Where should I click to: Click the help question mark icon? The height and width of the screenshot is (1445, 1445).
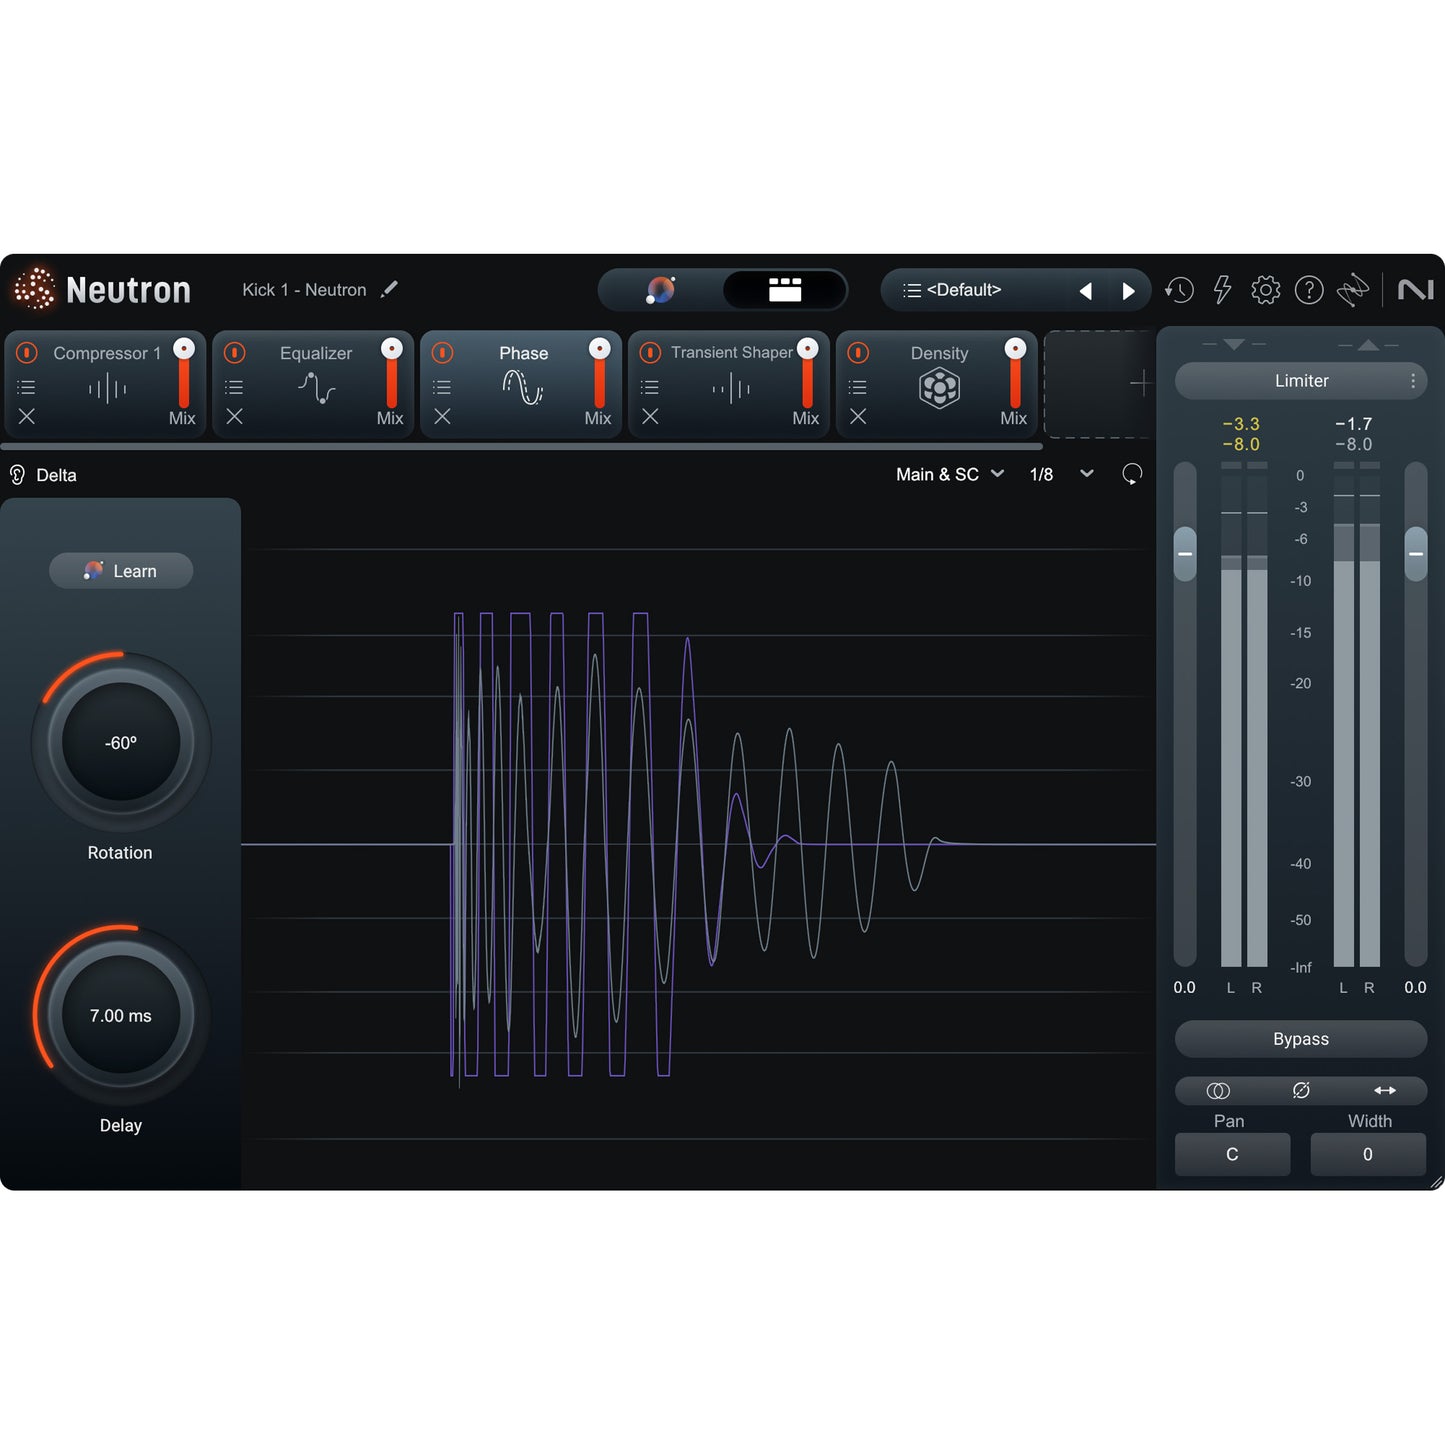click(1309, 290)
